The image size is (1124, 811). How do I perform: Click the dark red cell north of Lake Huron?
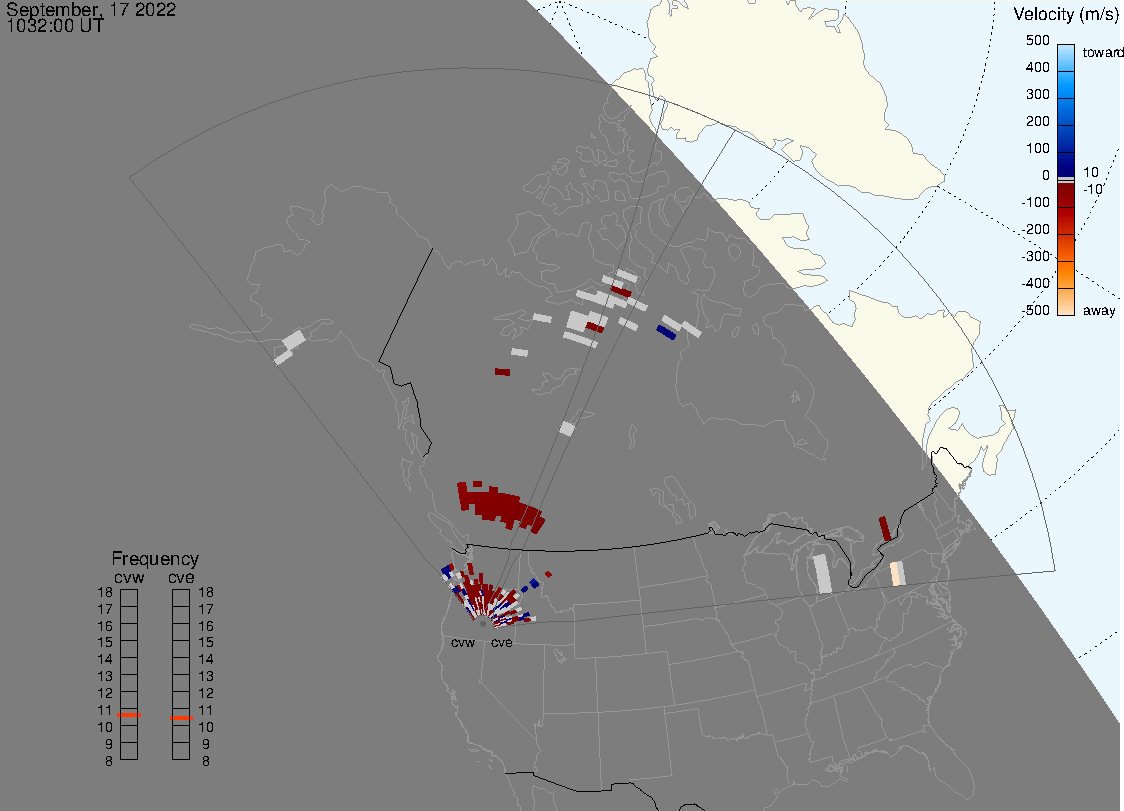(885, 528)
